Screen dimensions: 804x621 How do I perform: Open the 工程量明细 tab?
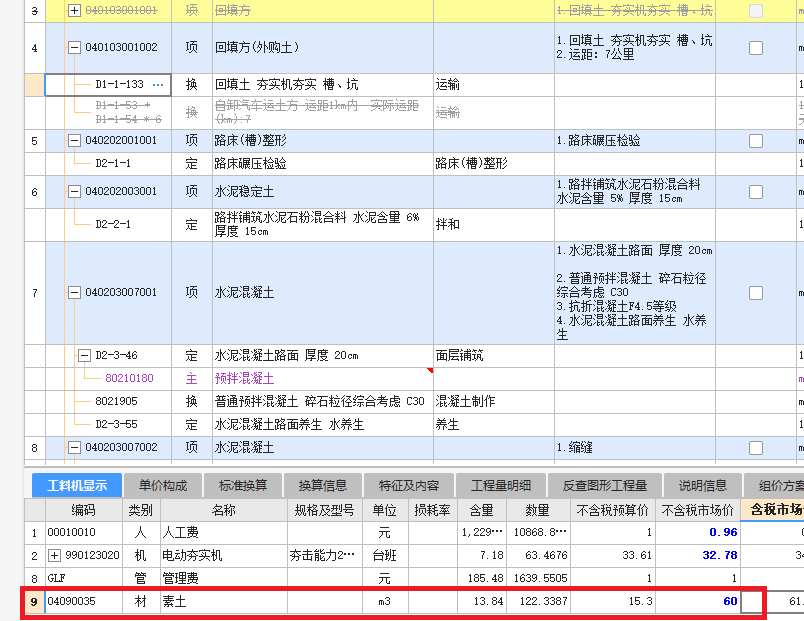500,485
